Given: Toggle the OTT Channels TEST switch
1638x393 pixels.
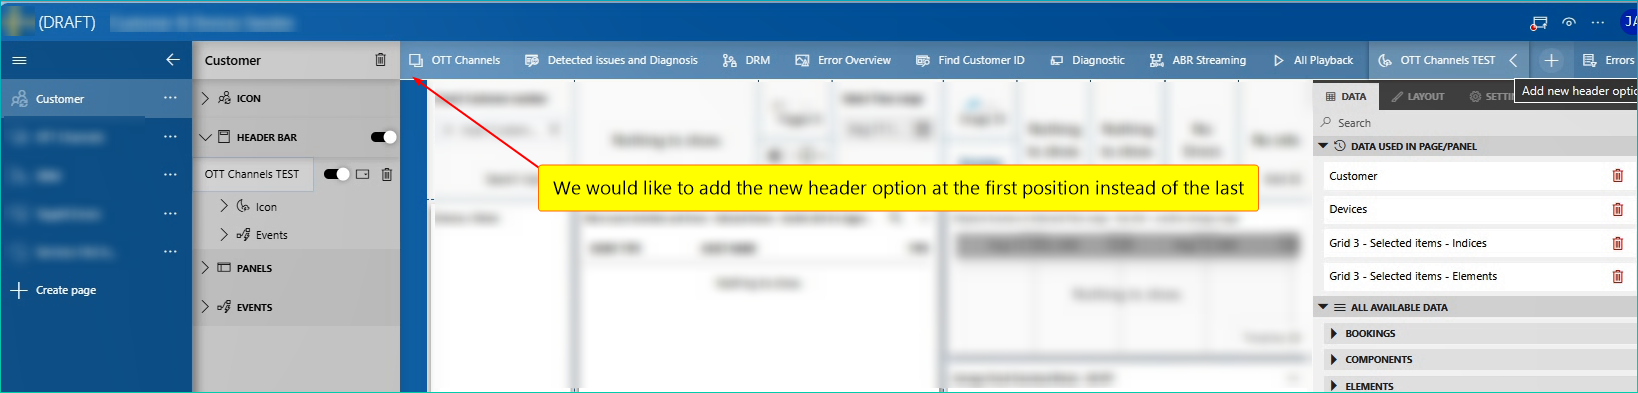Looking at the screenshot, I should (x=337, y=174).
